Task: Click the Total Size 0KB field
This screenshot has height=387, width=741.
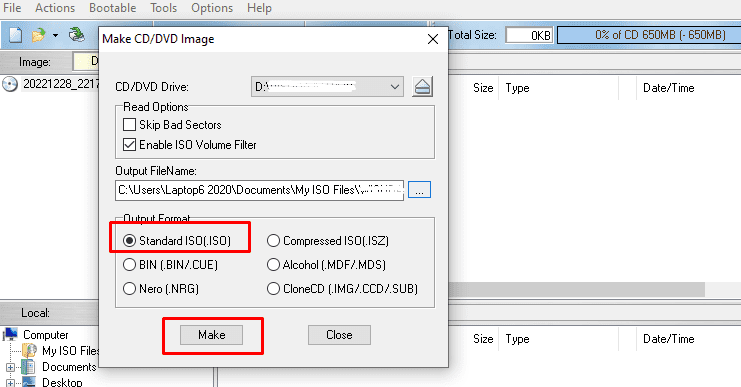Action: [529, 35]
